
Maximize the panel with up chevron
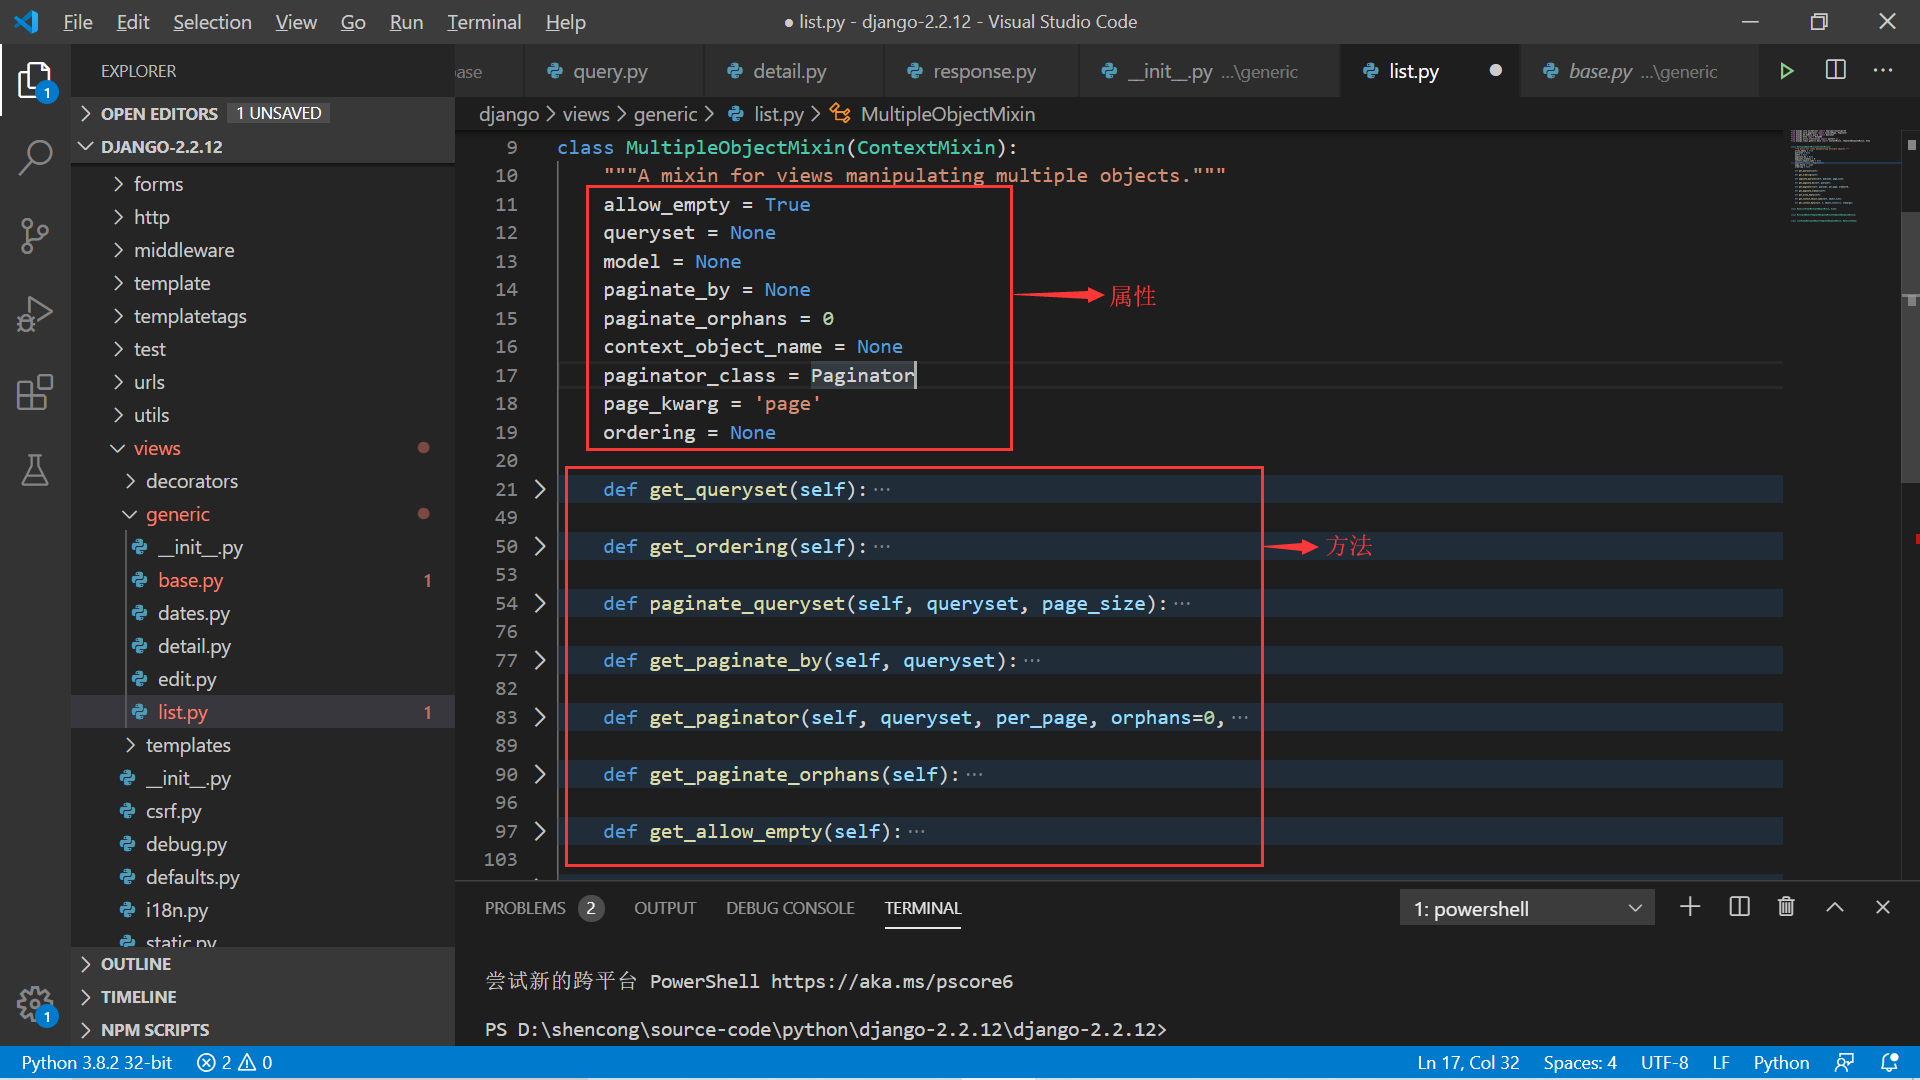1835,907
